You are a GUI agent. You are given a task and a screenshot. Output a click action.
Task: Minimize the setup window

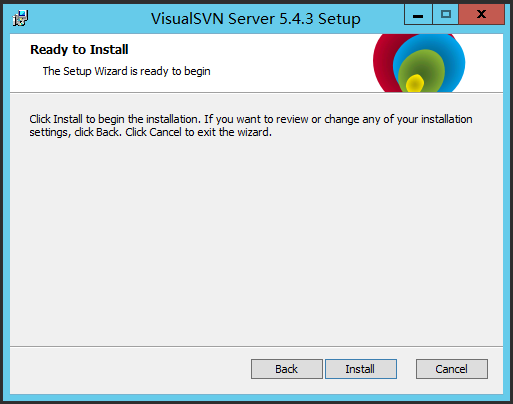[418, 15]
